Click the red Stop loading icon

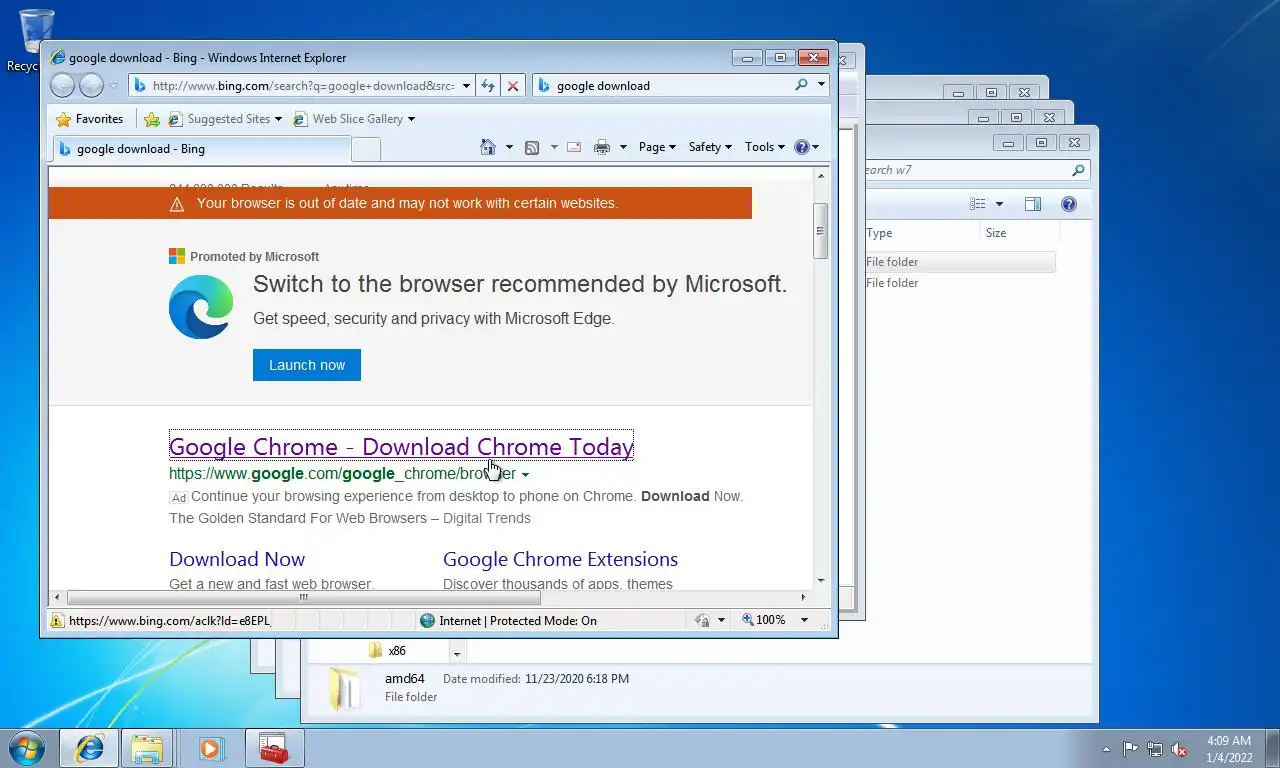click(x=513, y=86)
